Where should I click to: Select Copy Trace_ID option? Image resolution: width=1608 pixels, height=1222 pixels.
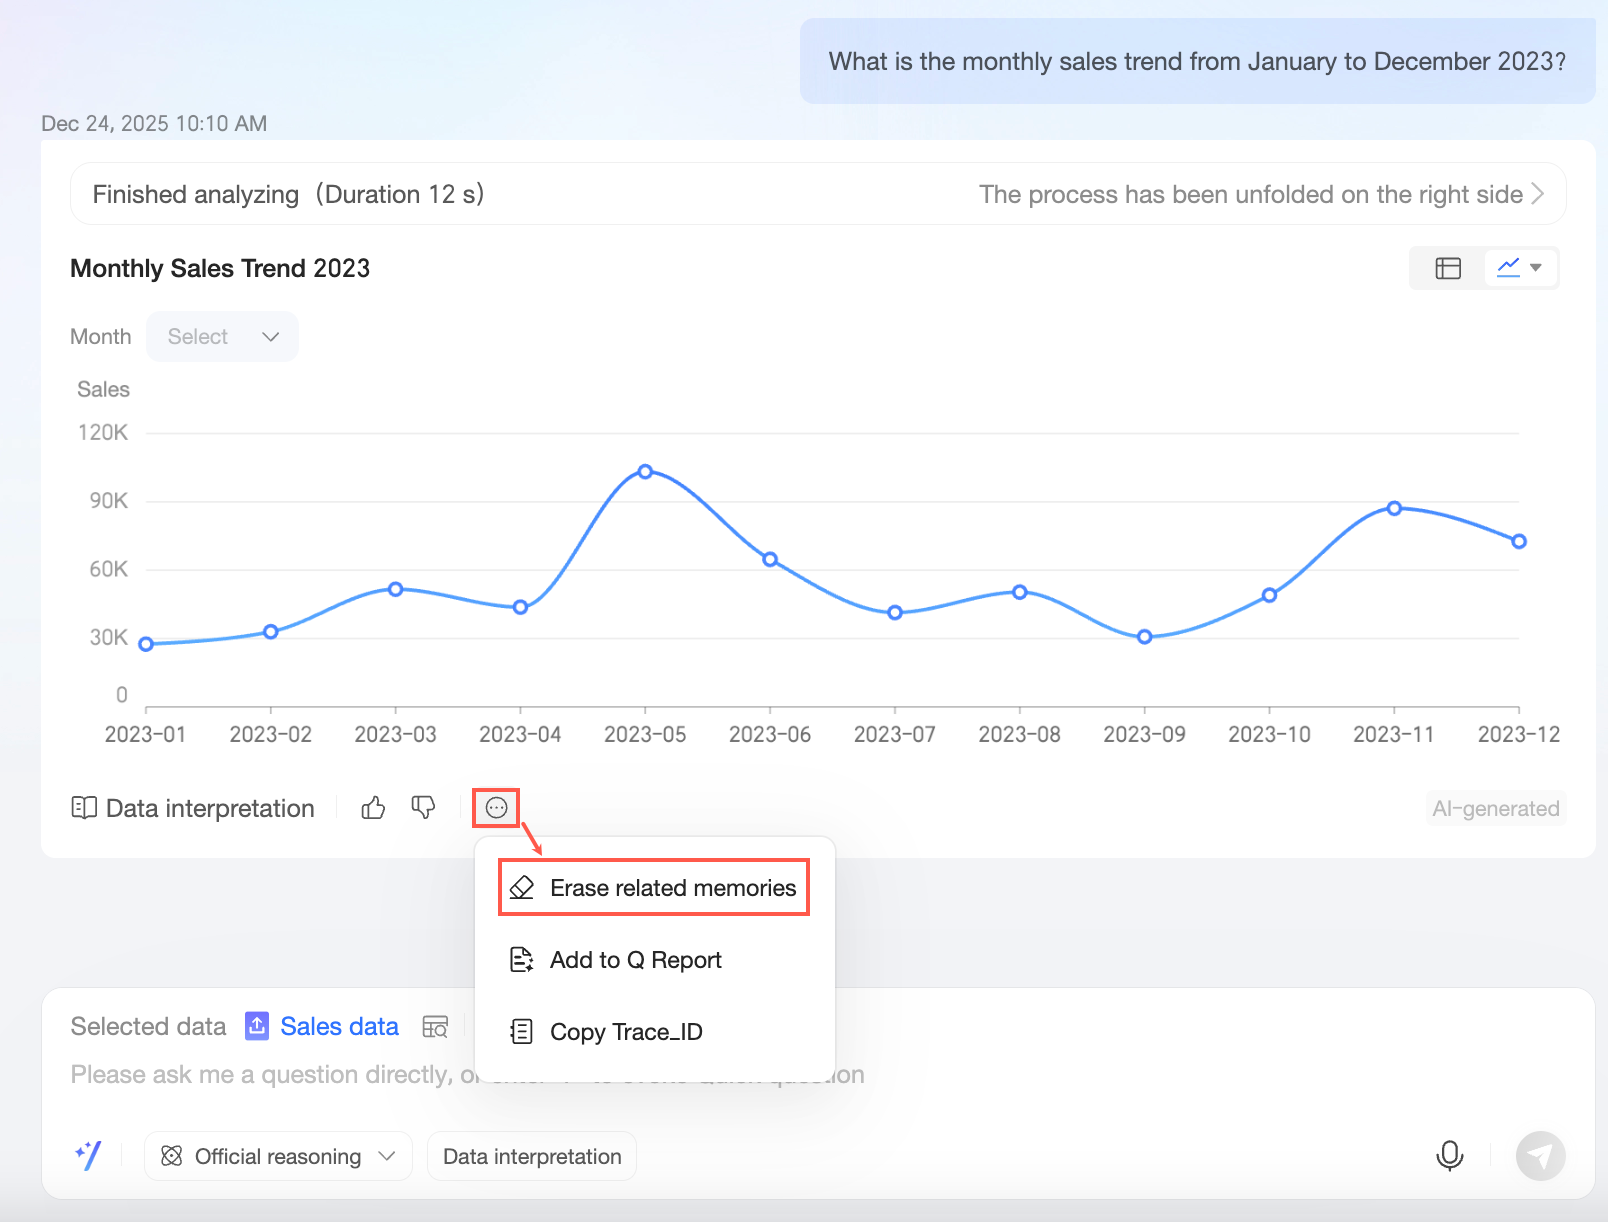pos(626,1032)
